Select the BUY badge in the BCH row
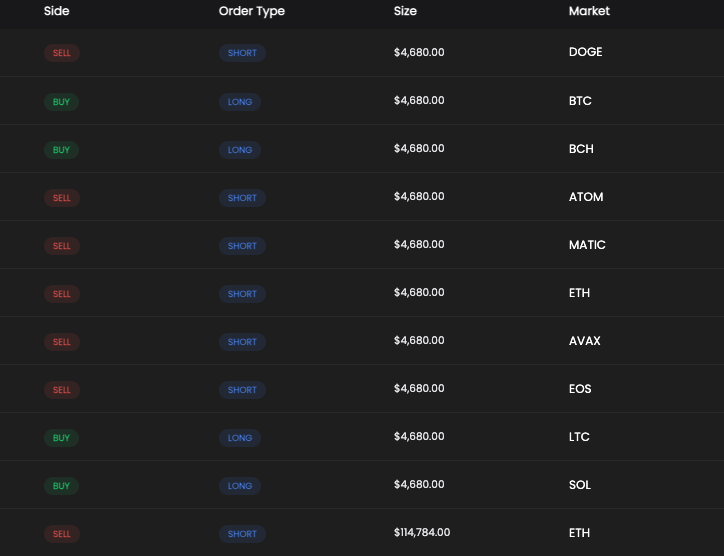This screenshot has width=724, height=556. (x=61, y=150)
